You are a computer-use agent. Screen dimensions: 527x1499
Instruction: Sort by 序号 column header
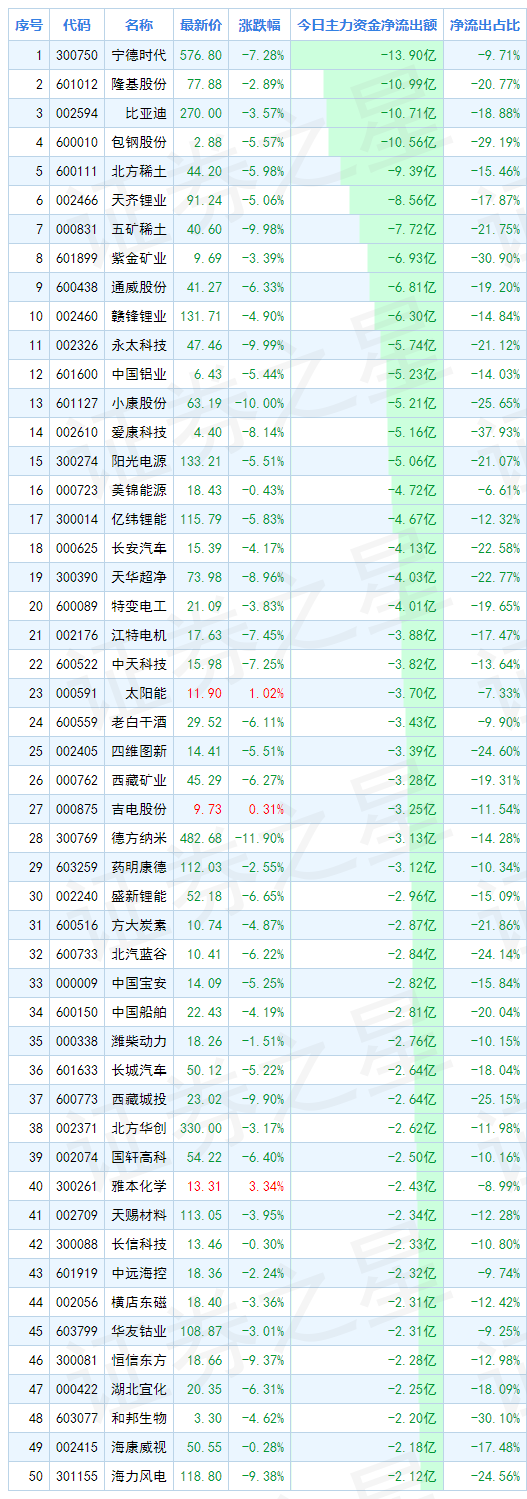pyautogui.click(x=29, y=25)
